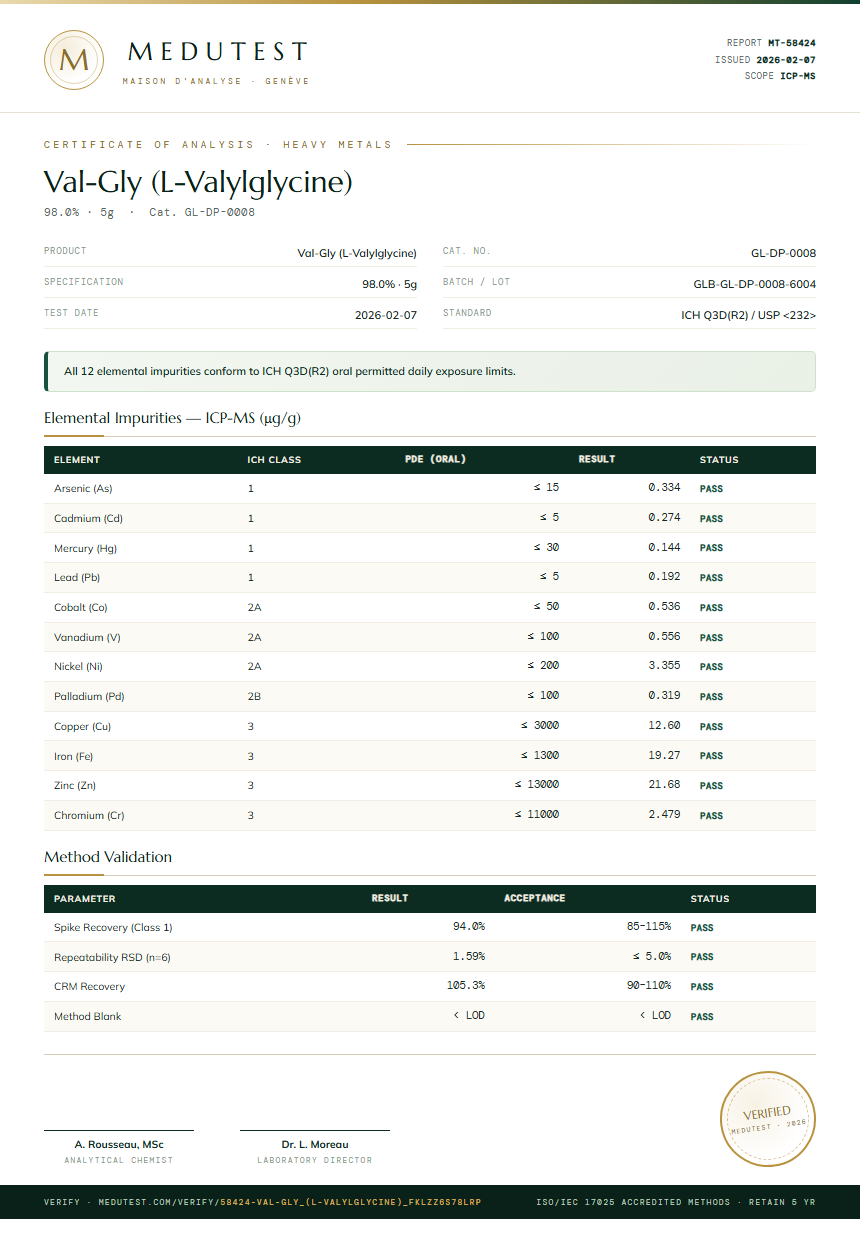Select the scope value ICP-MS

point(798,76)
